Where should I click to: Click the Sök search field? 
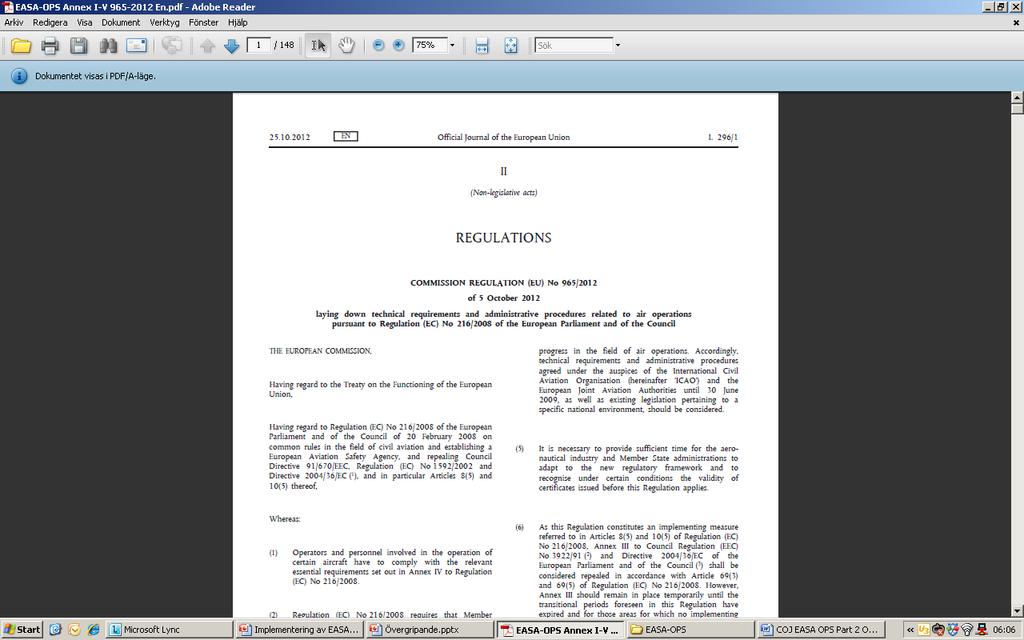[573, 46]
